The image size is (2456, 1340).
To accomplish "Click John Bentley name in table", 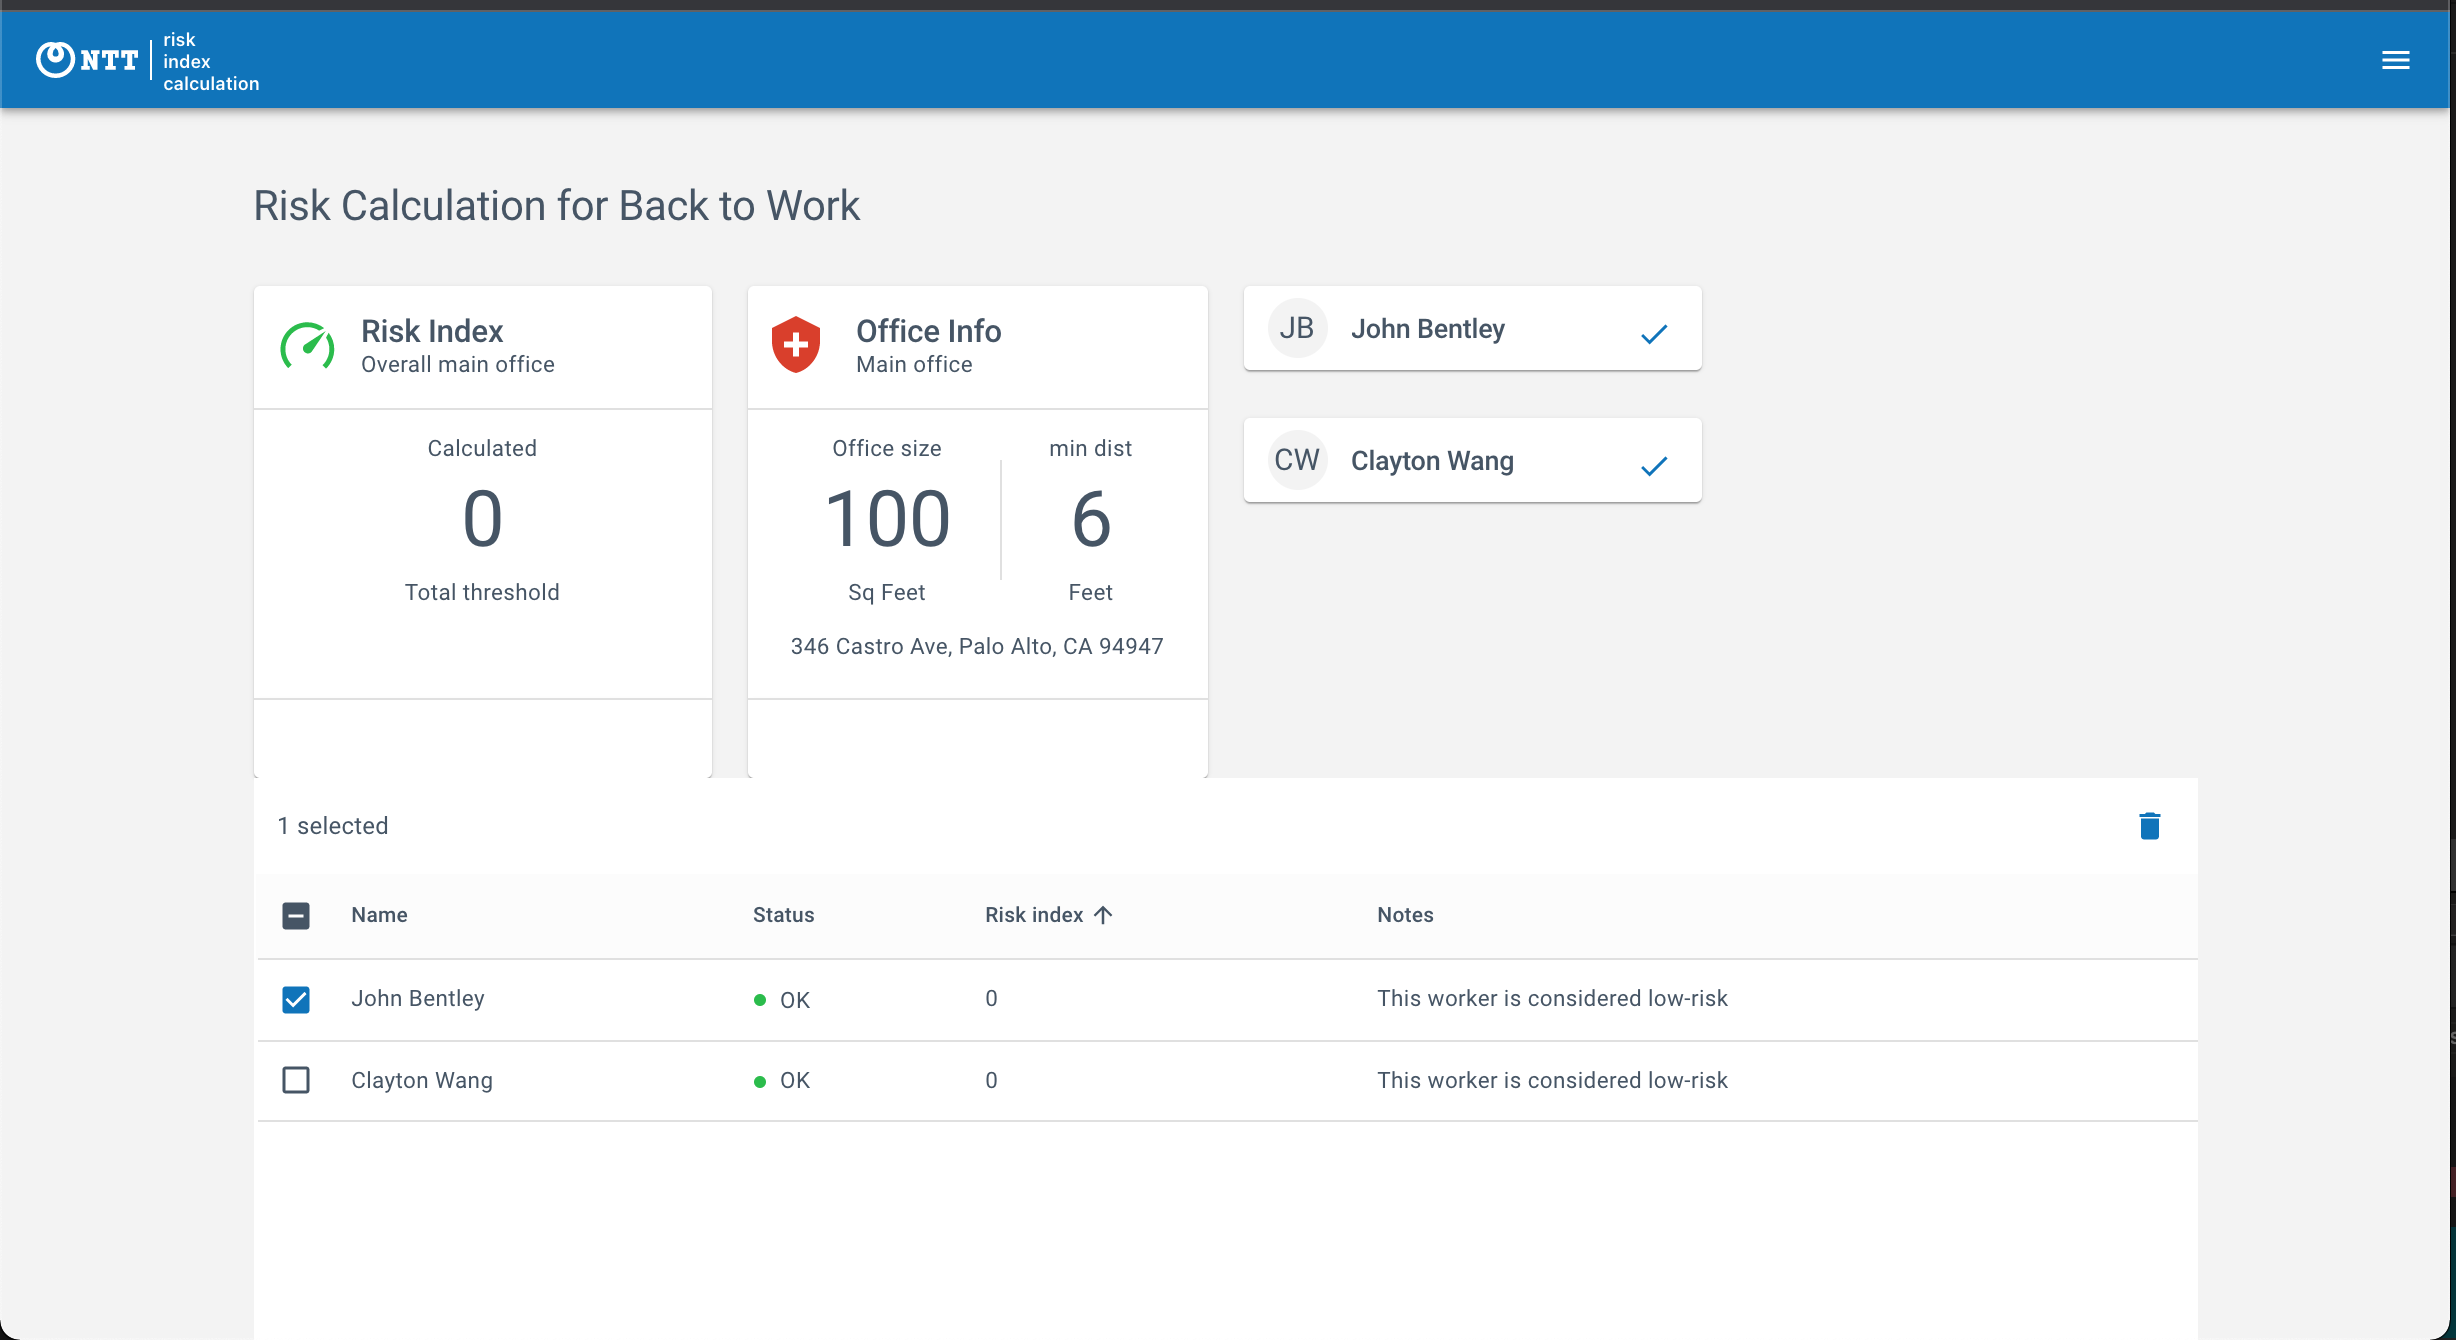I will 418,998.
